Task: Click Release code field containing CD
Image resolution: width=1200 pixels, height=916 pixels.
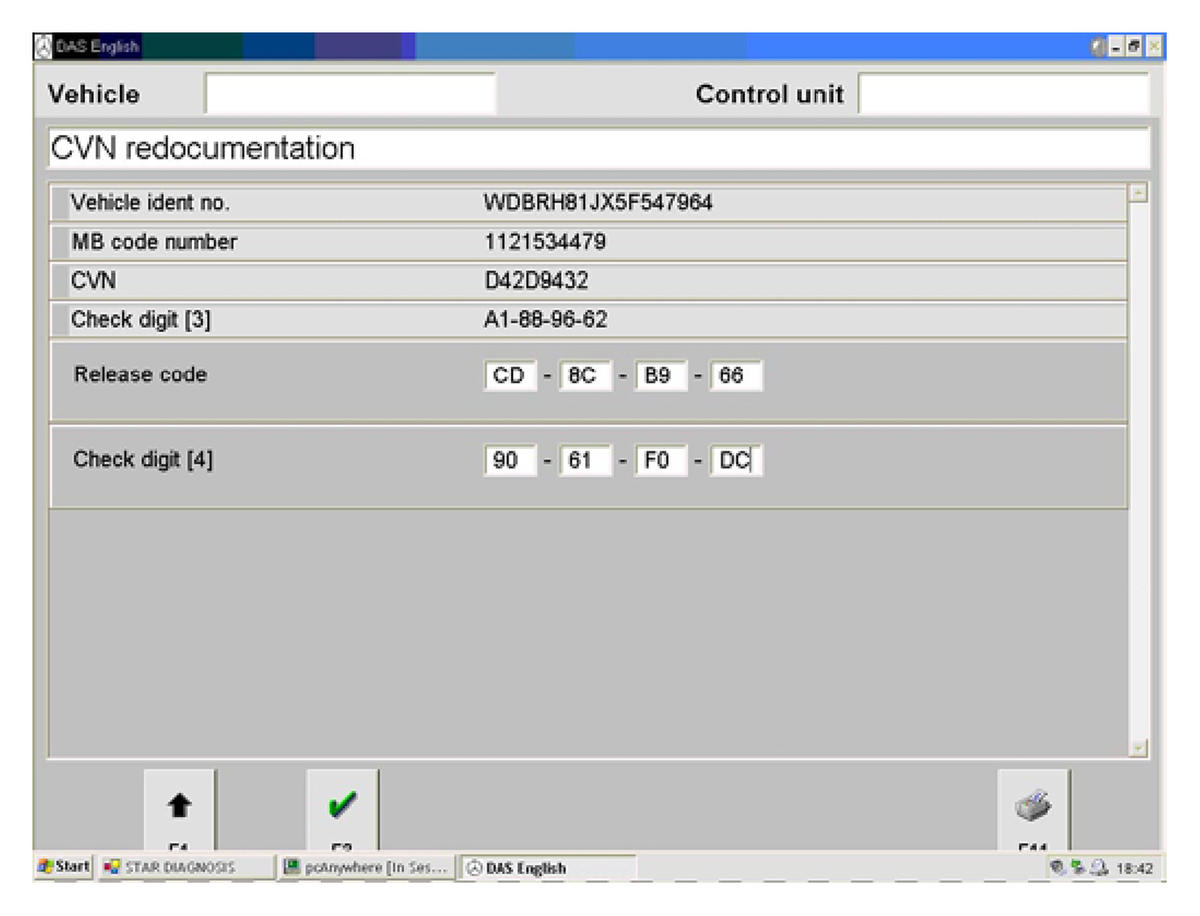Action: 508,377
